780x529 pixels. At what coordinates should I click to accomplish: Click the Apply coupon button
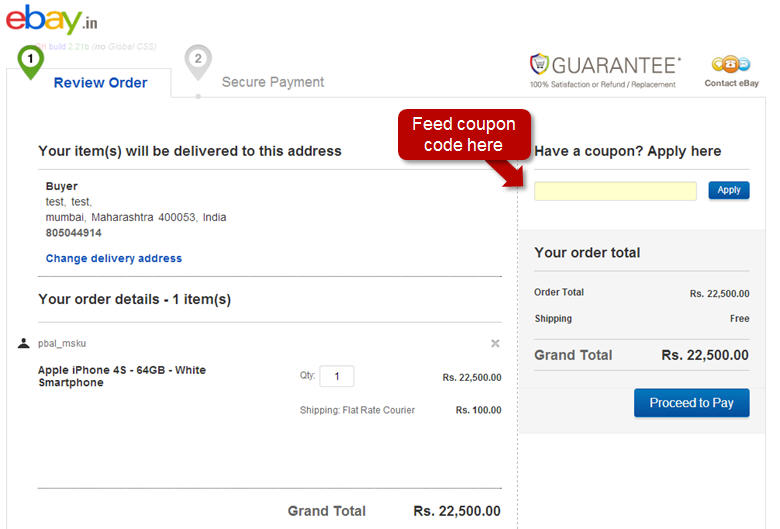pos(729,190)
